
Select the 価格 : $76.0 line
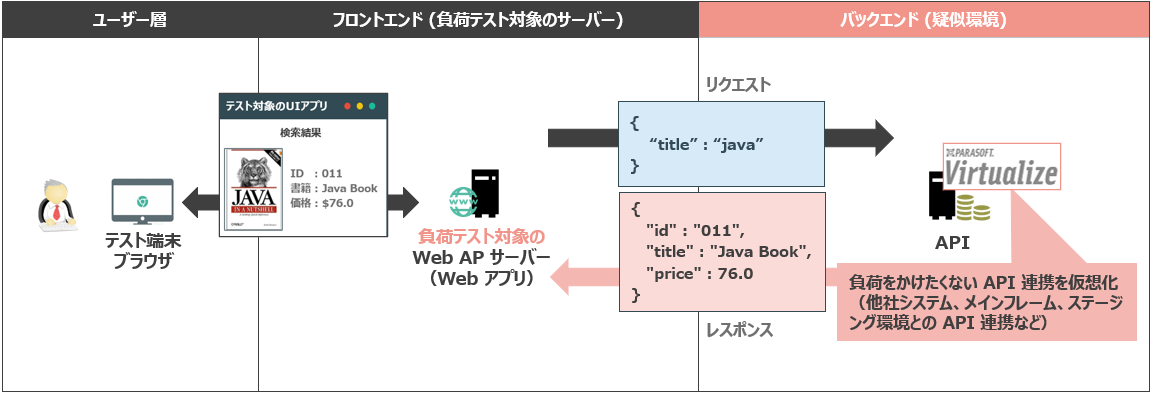coord(322,203)
